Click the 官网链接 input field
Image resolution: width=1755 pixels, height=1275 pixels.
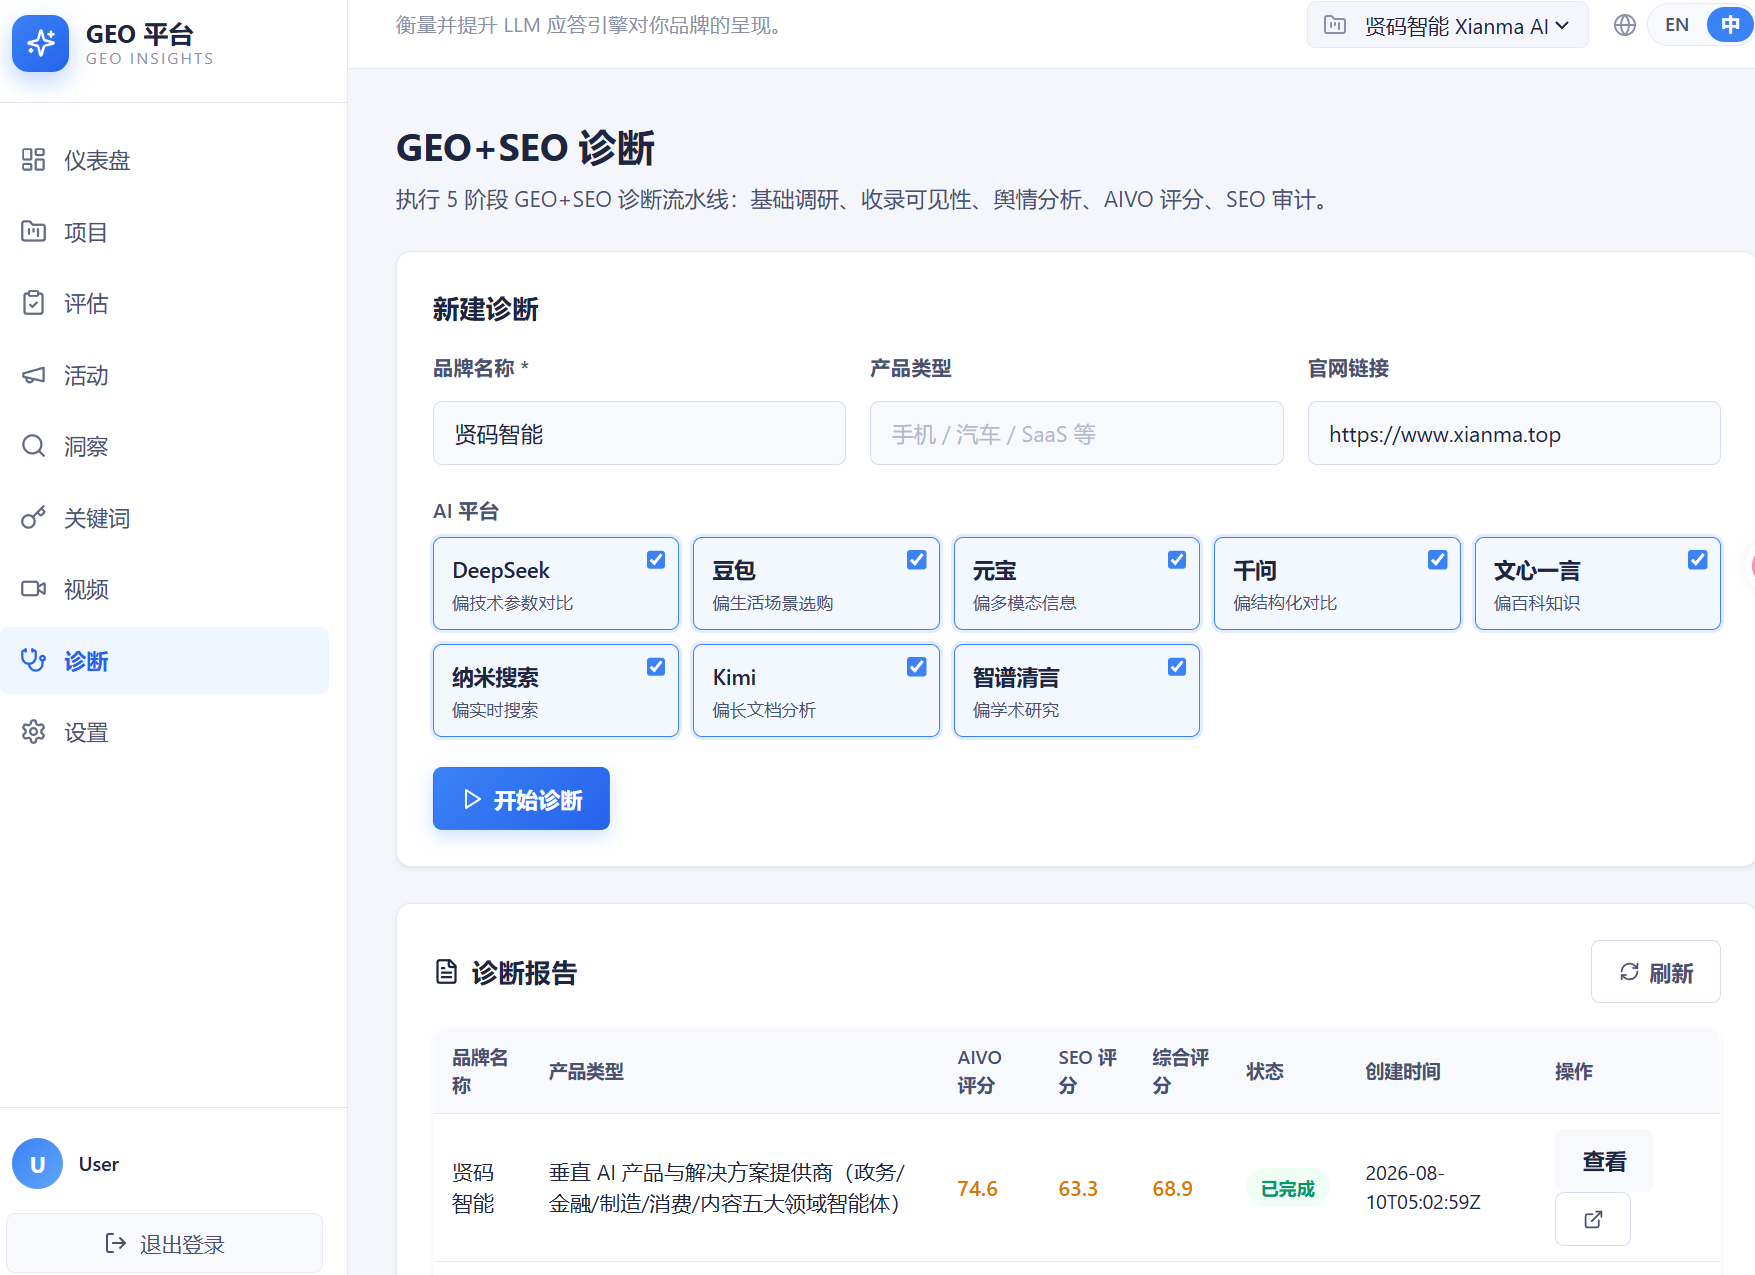(x=1514, y=433)
